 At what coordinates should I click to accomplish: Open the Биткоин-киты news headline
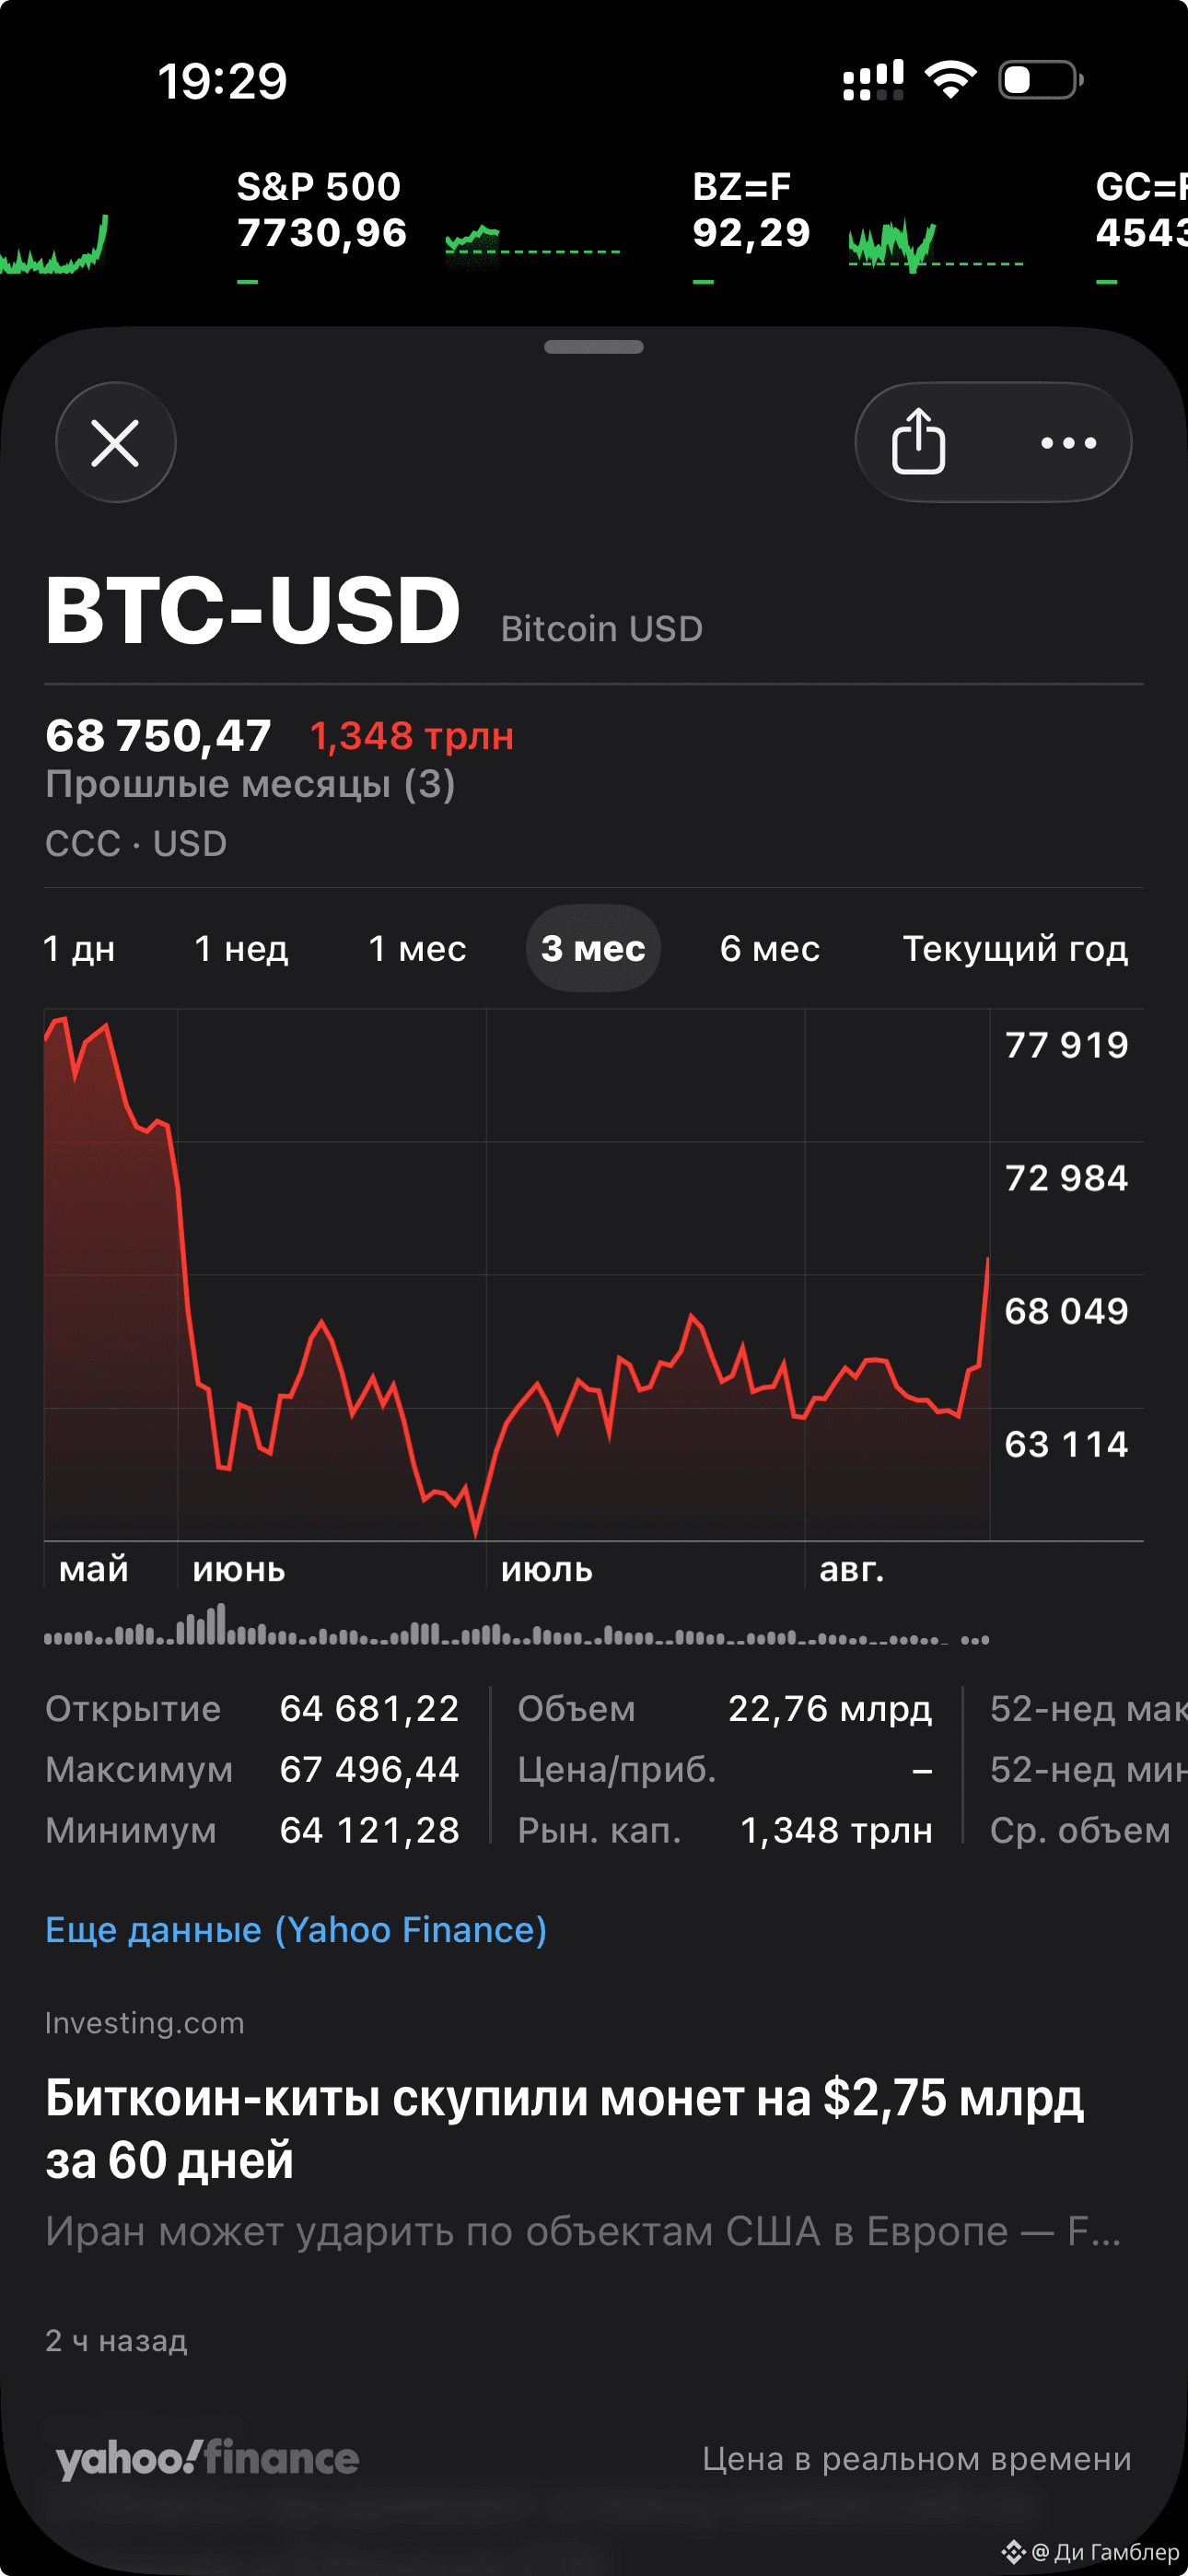tap(565, 2128)
